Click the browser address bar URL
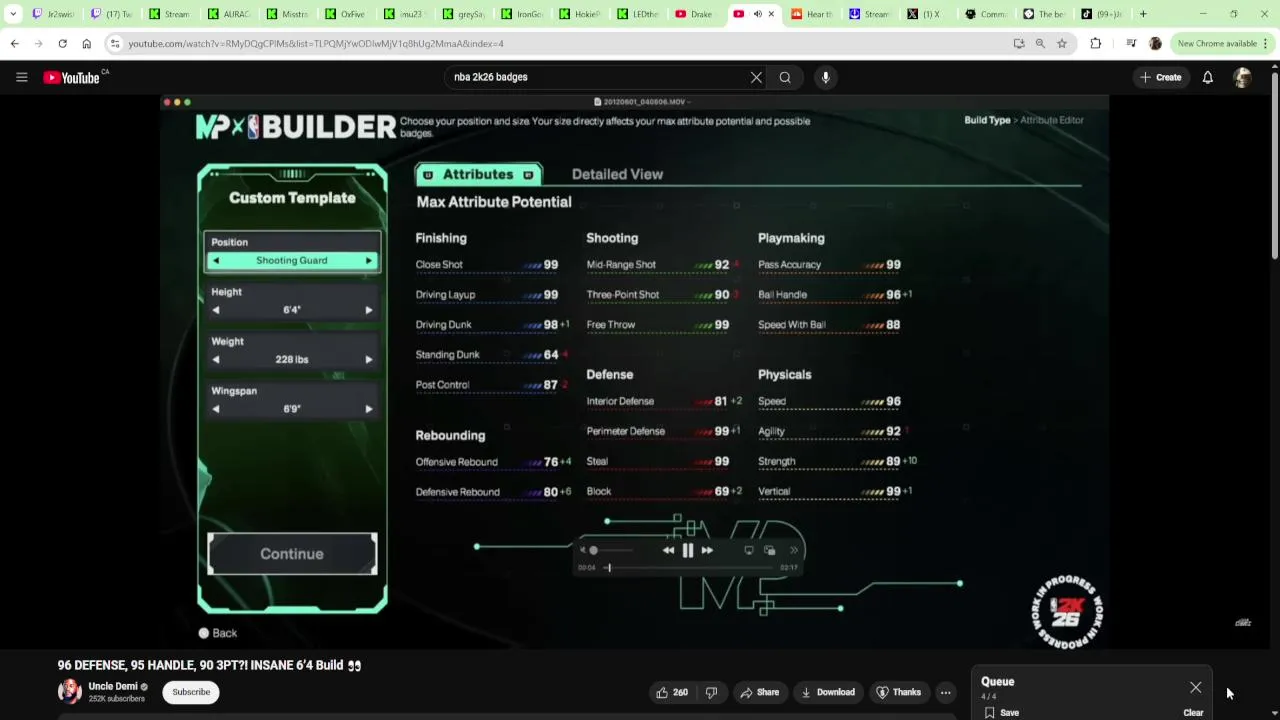 316,44
